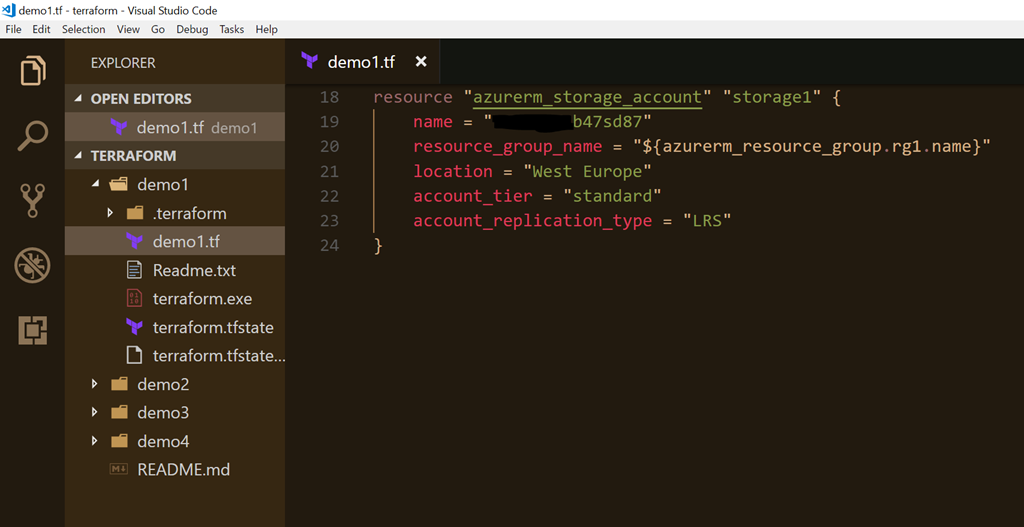Expand the demo4 folder

[95, 441]
